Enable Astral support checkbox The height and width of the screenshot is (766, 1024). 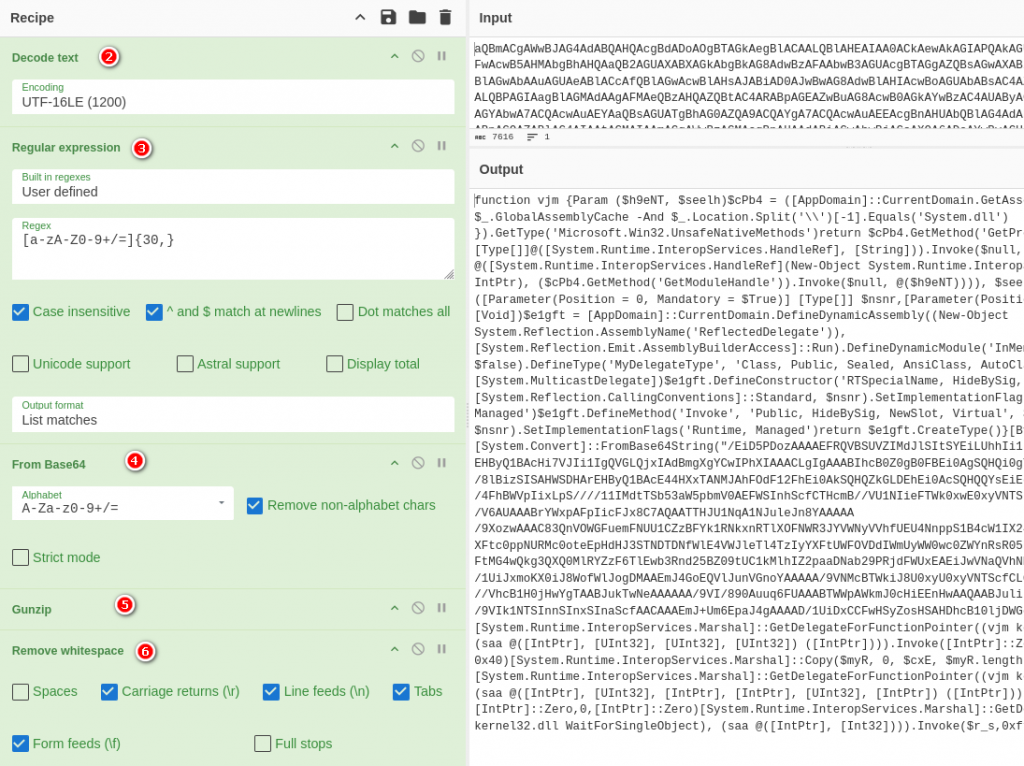[x=185, y=364]
